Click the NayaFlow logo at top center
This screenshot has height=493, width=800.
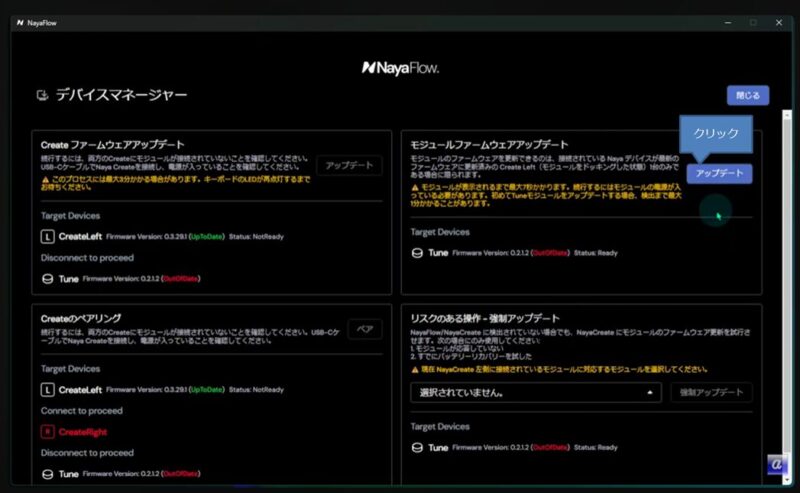[x=400, y=68]
